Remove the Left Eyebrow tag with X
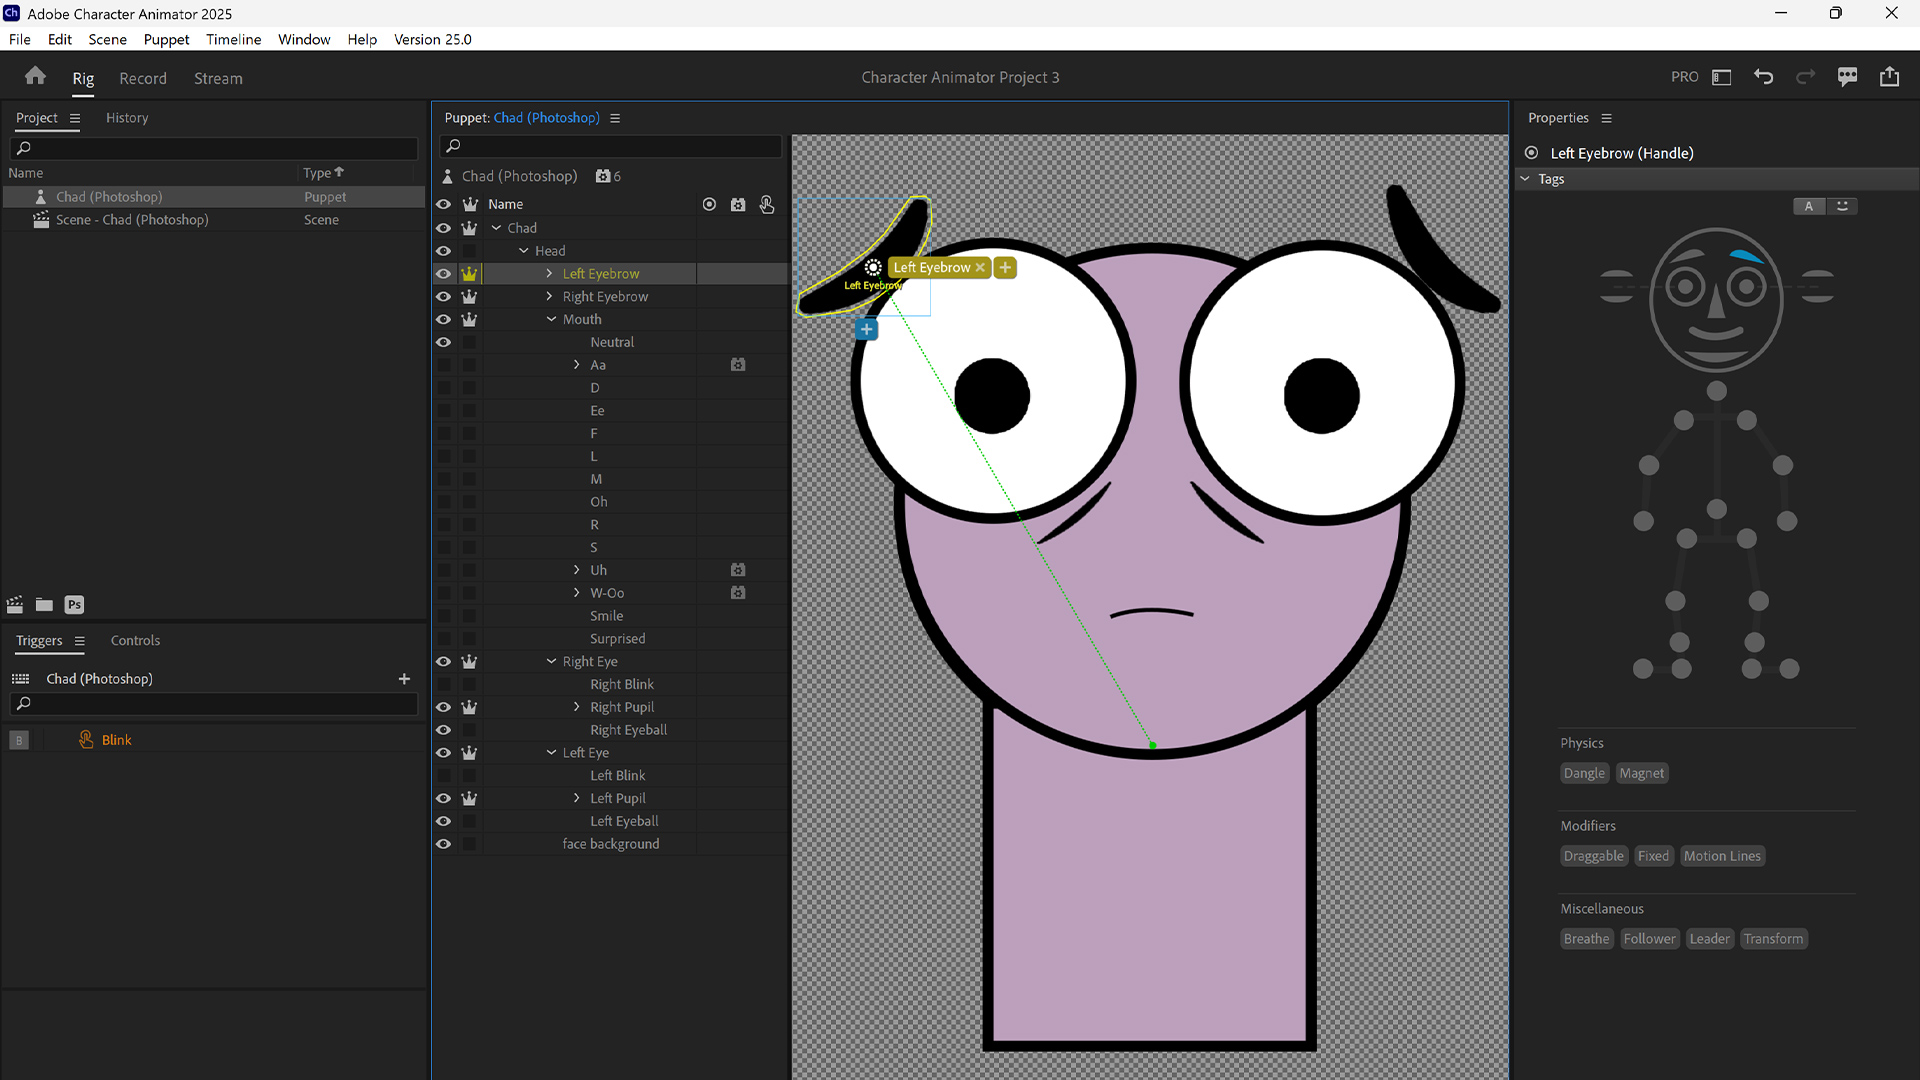Image resolution: width=1920 pixels, height=1080 pixels. pos(980,267)
